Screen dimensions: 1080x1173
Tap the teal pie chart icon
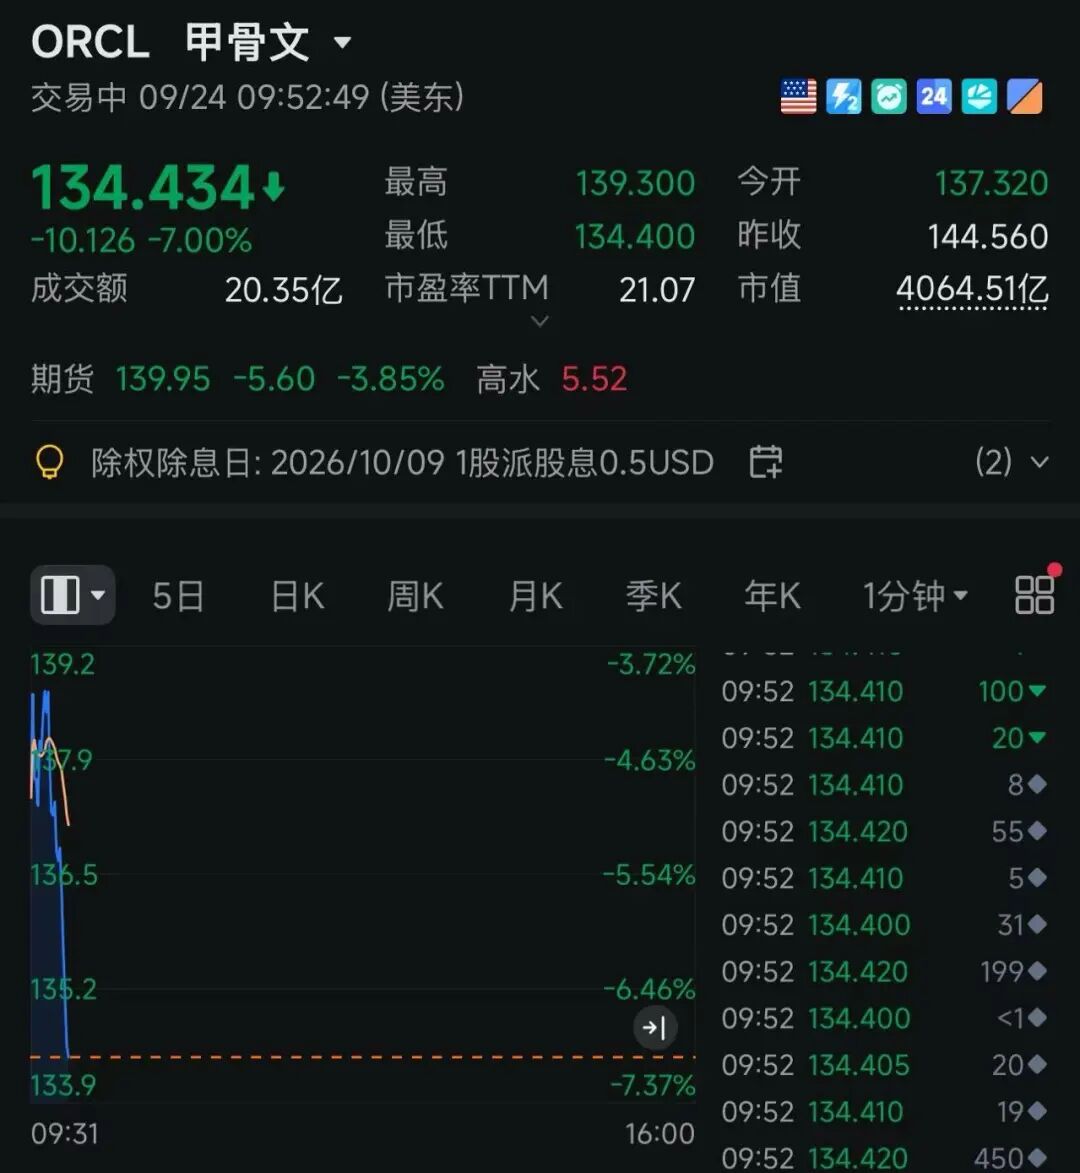point(979,97)
